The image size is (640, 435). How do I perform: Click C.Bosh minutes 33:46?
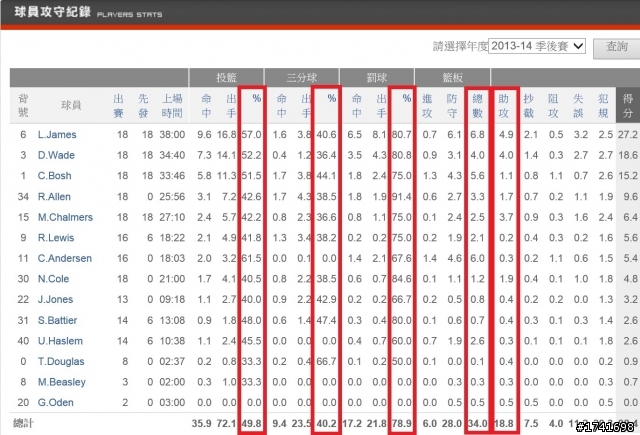tap(172, 176)
